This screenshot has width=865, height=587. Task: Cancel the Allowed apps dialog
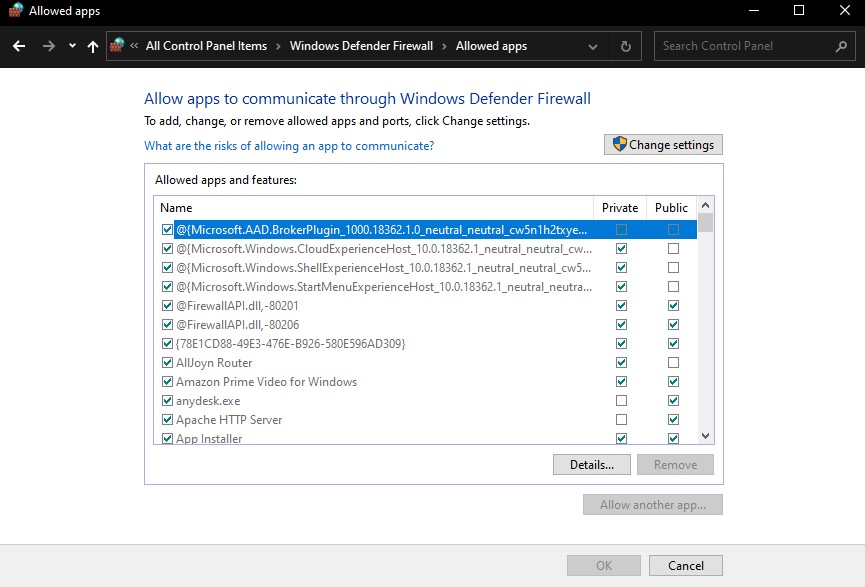click(x=686, y=565)
